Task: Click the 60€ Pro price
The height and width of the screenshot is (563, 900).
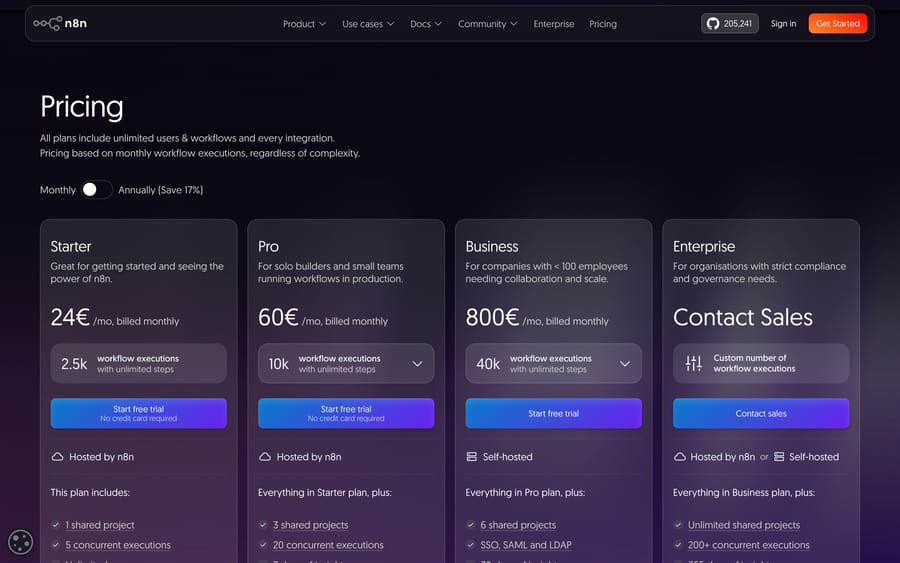Action: pyautogui.click(x=278, y=317)
